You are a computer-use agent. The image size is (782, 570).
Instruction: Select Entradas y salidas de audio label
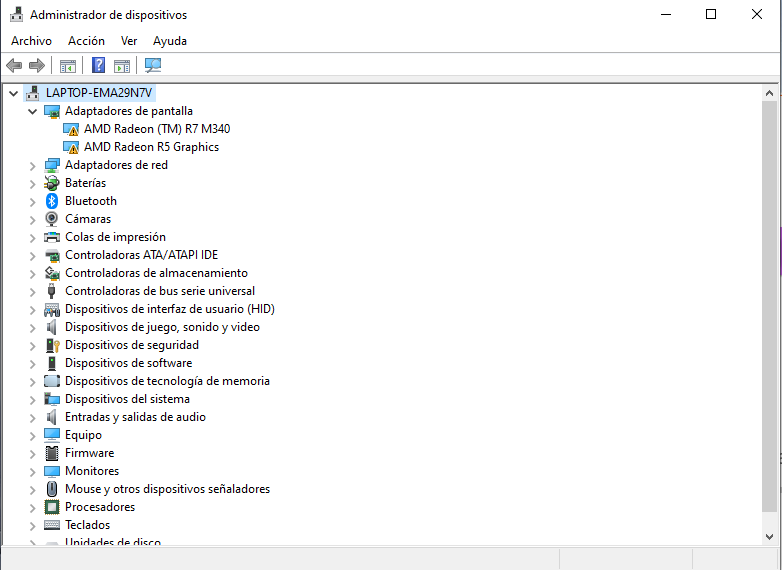[136, 417]
